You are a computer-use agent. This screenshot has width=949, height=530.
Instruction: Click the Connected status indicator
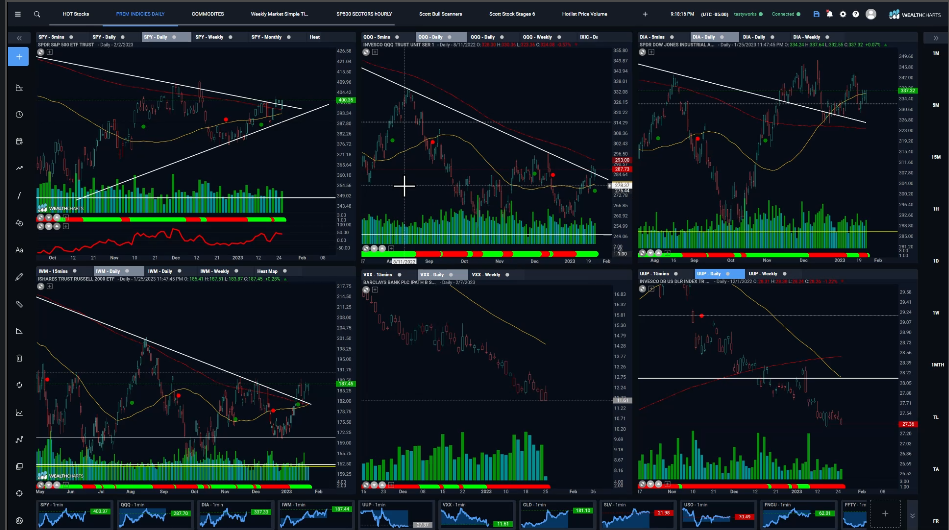[786, 14]
